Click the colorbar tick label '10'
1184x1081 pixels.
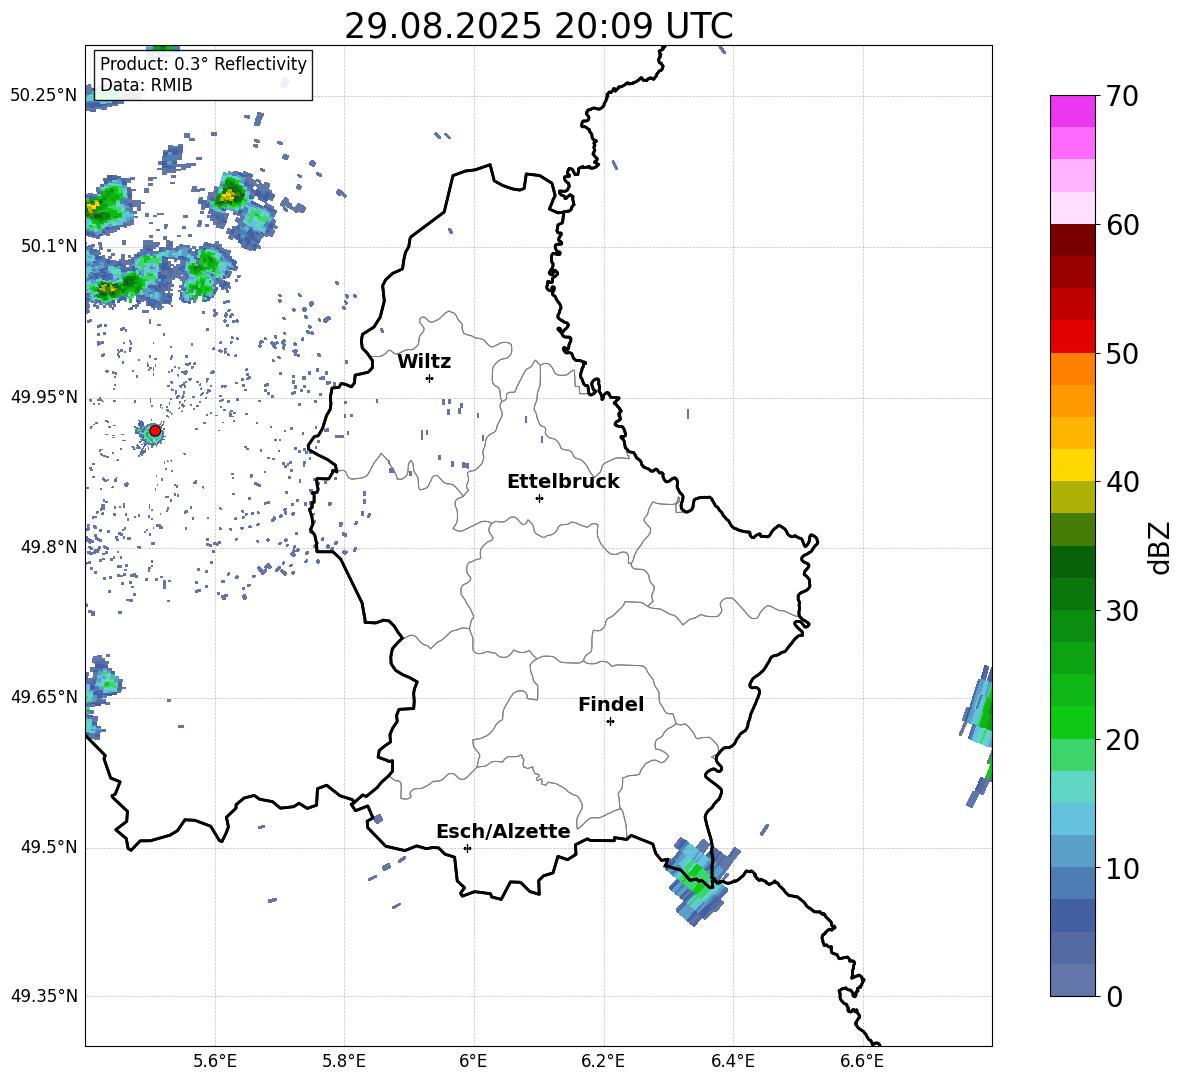pos(1121,868)
